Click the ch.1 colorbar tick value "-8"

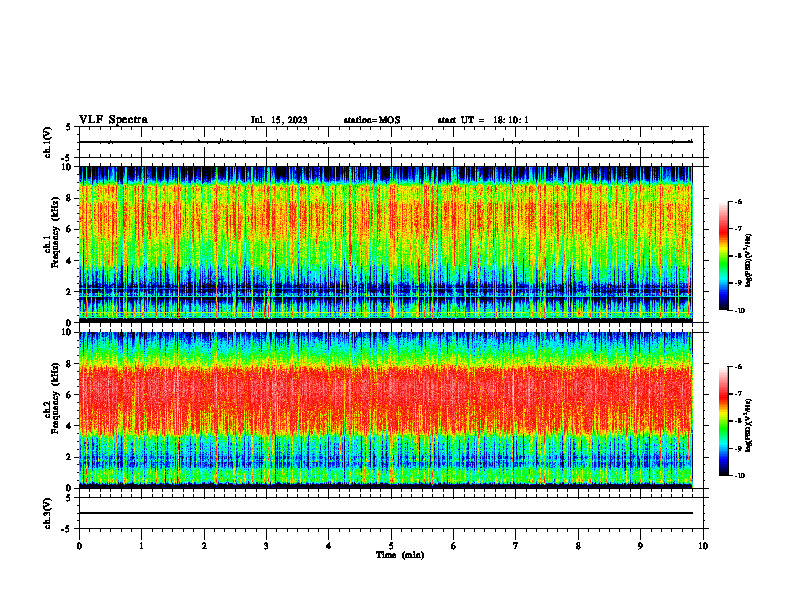pos(738,256)
